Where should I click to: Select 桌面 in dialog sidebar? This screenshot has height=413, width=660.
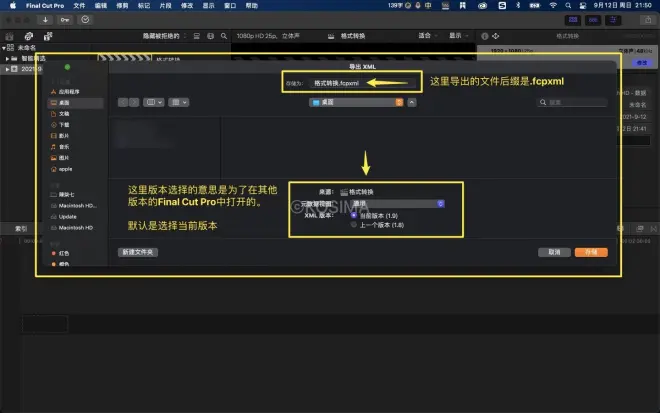point(75,103)
